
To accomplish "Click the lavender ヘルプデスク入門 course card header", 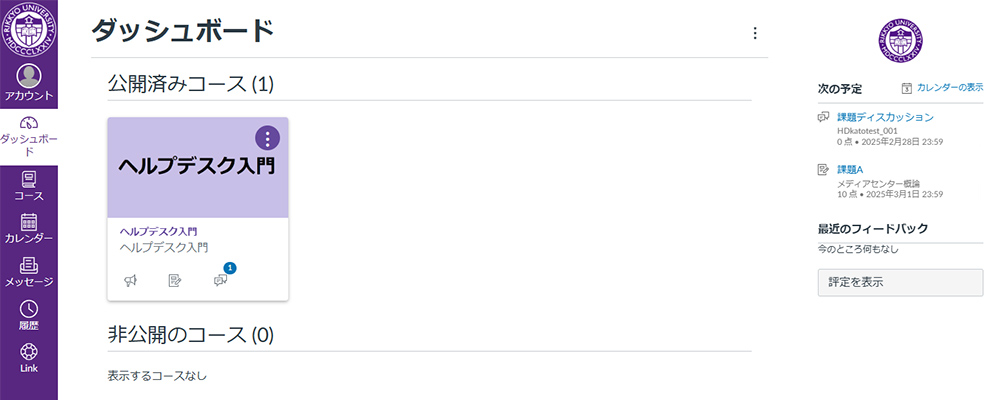I will [198, 168].
